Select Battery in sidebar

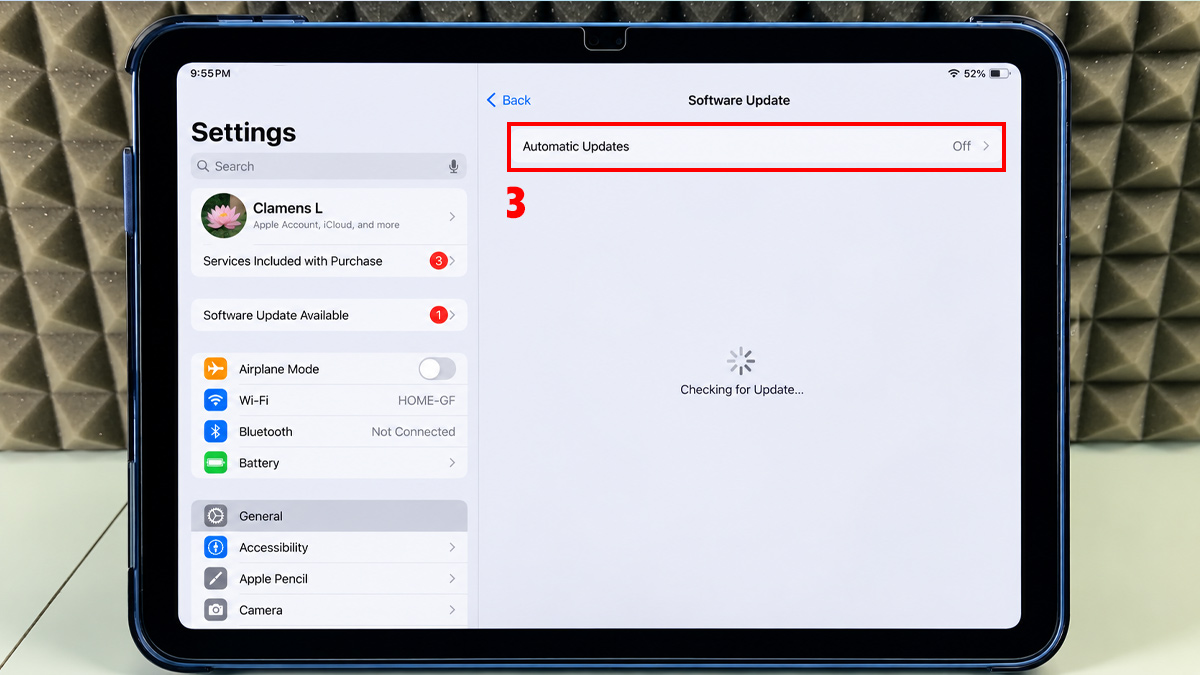click(329, 463)
